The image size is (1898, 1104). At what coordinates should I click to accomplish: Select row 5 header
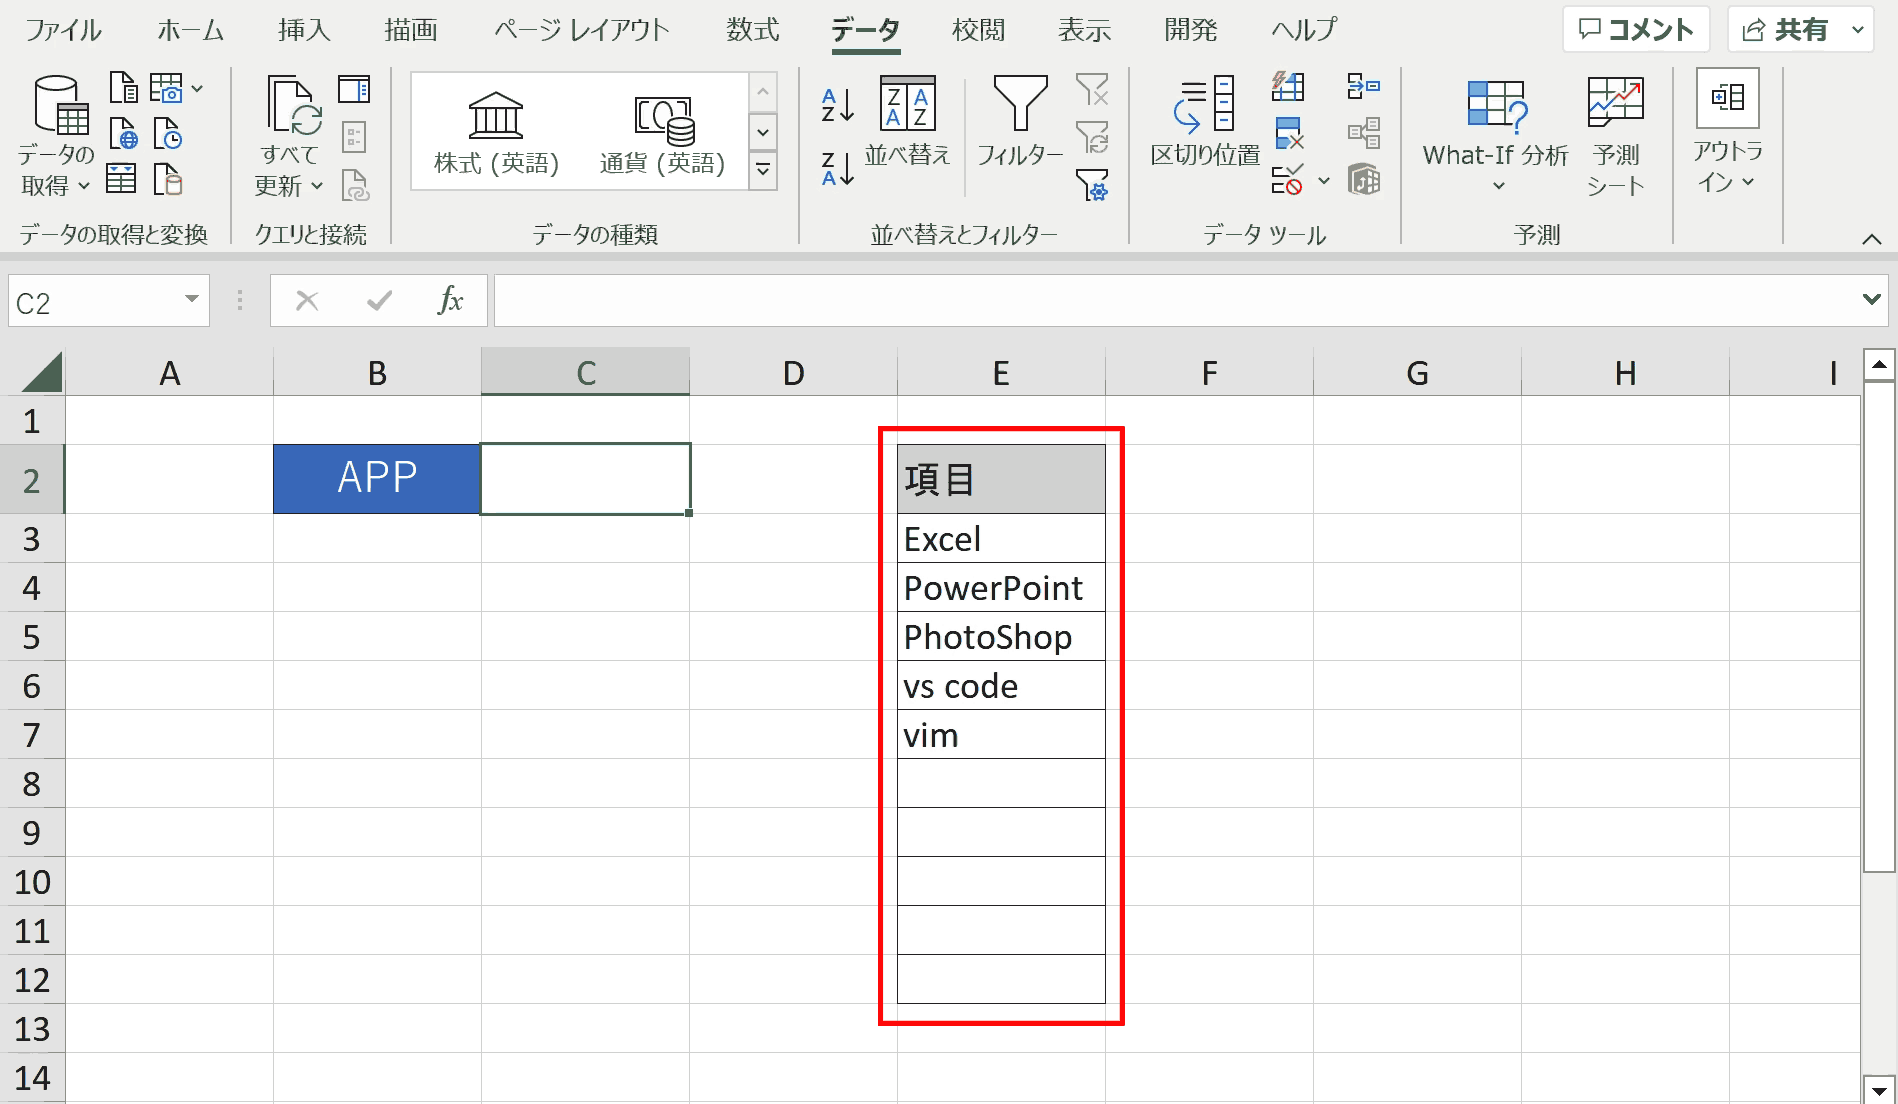pyautogui.click(x=32, y=636)
